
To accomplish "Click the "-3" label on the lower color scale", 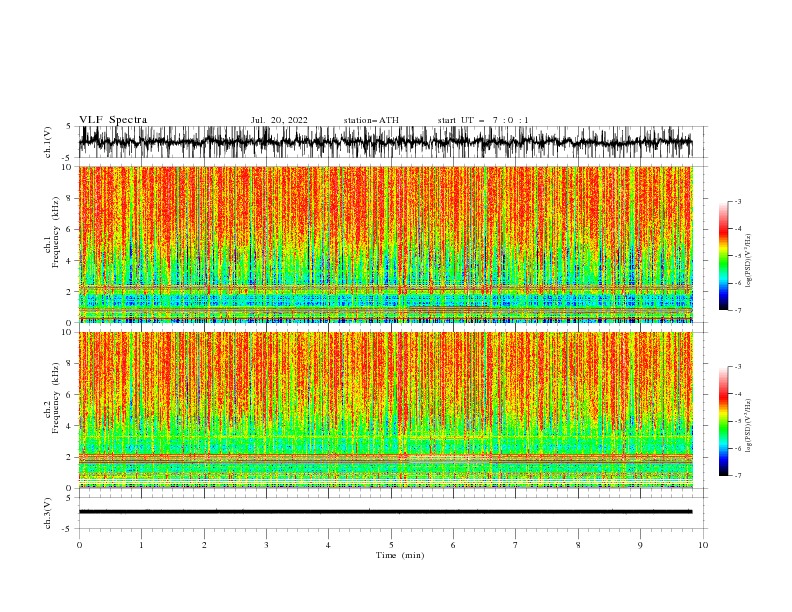I will coord(738,367).
